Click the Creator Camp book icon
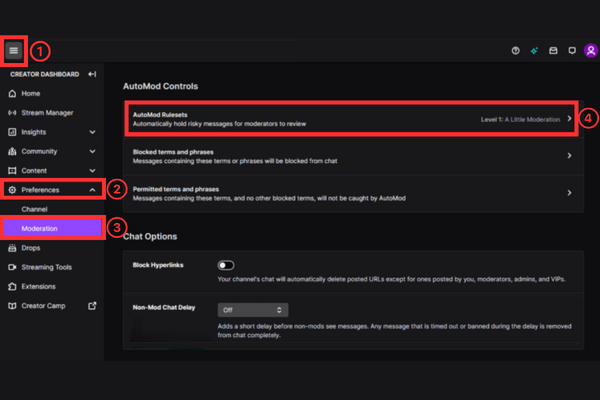Viewport: 600px width, 400px height. pyautogui.click(x=12, y=306)
